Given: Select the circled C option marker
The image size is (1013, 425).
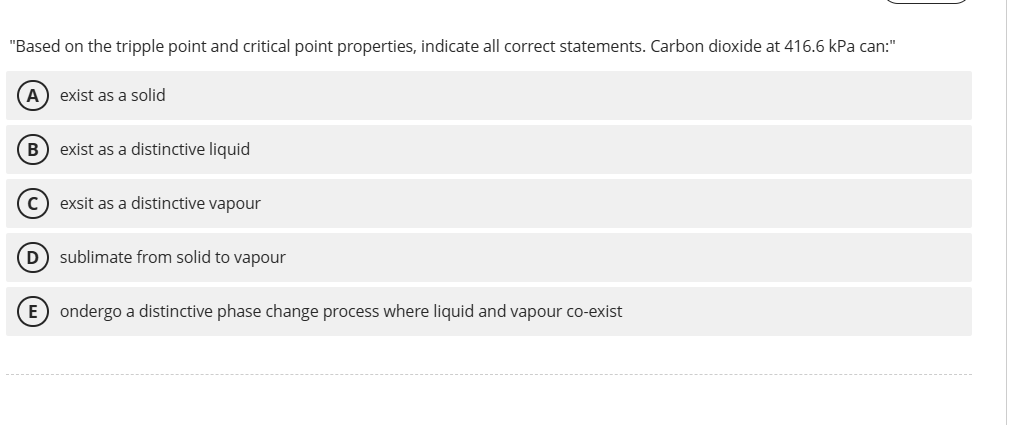Looking at the screenshot, I should coord(32,204).
